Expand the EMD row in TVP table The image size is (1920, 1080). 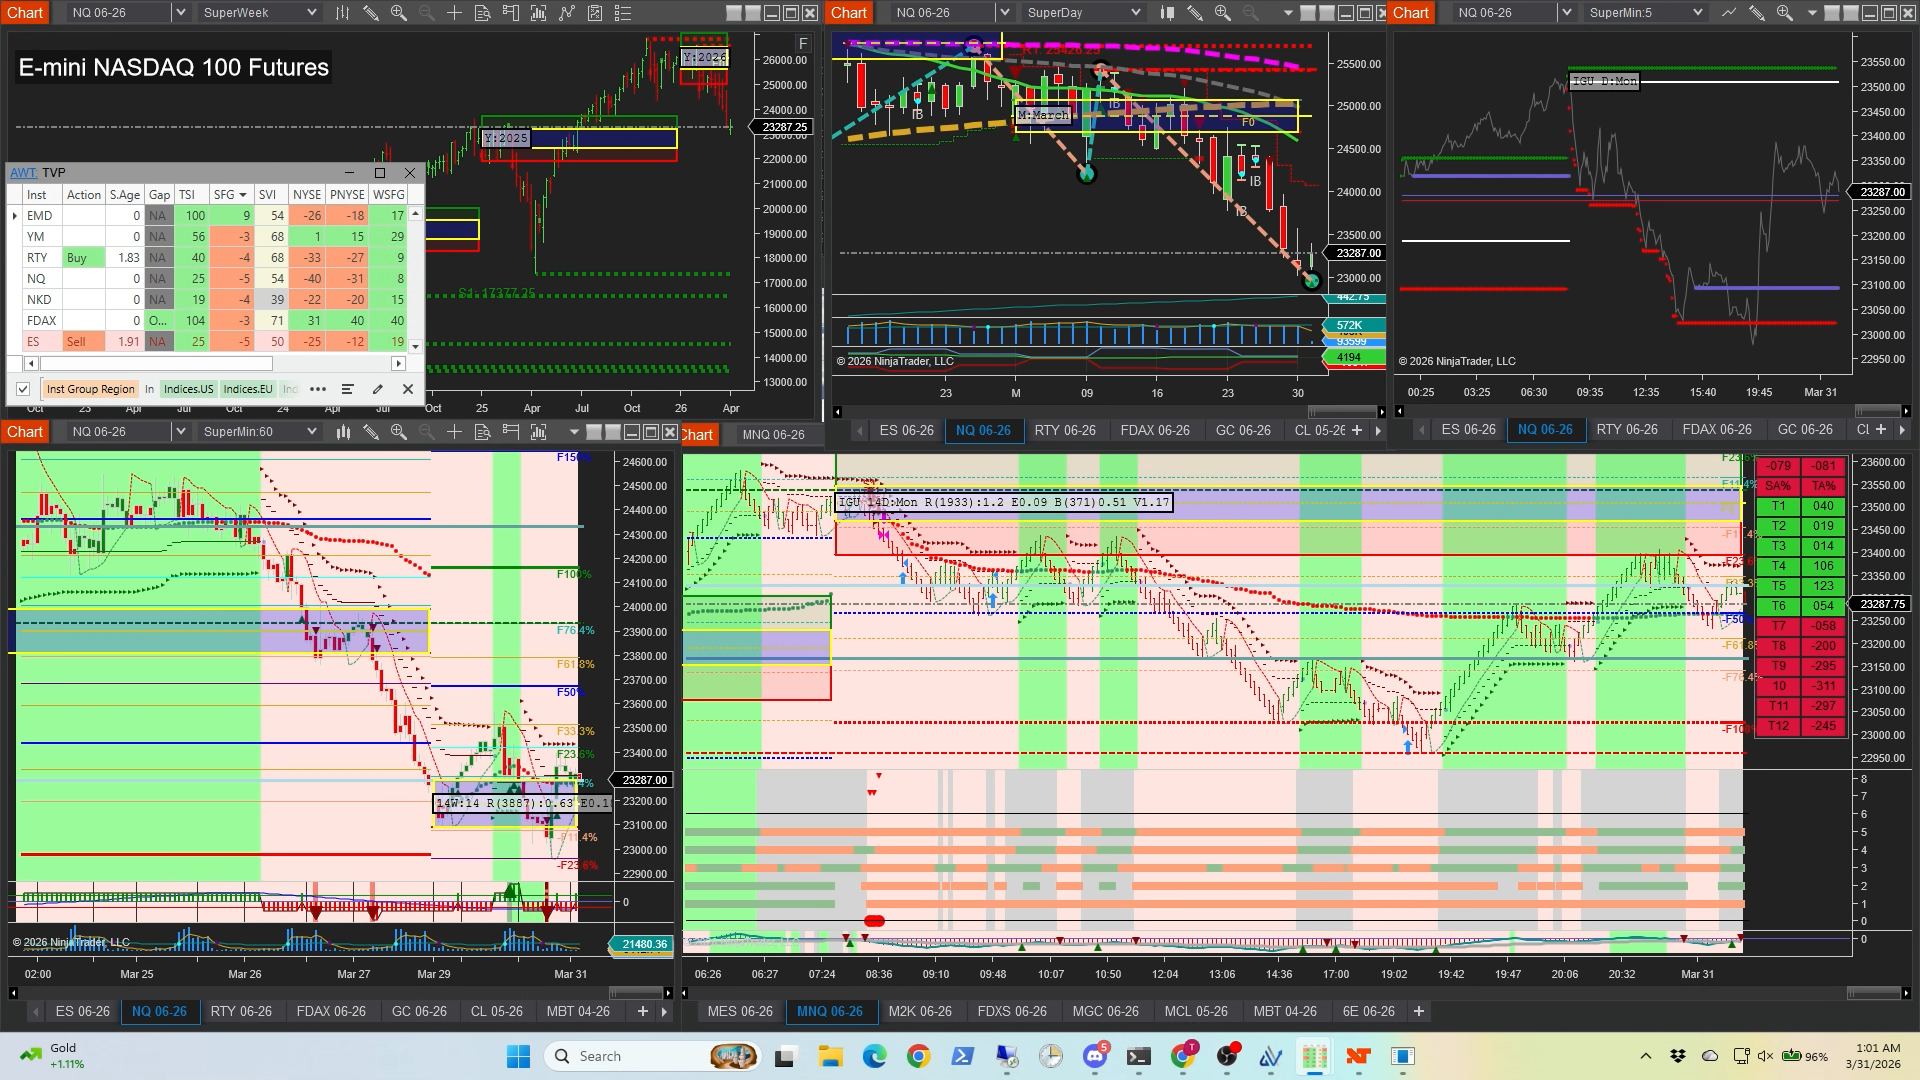click(14, 216)
